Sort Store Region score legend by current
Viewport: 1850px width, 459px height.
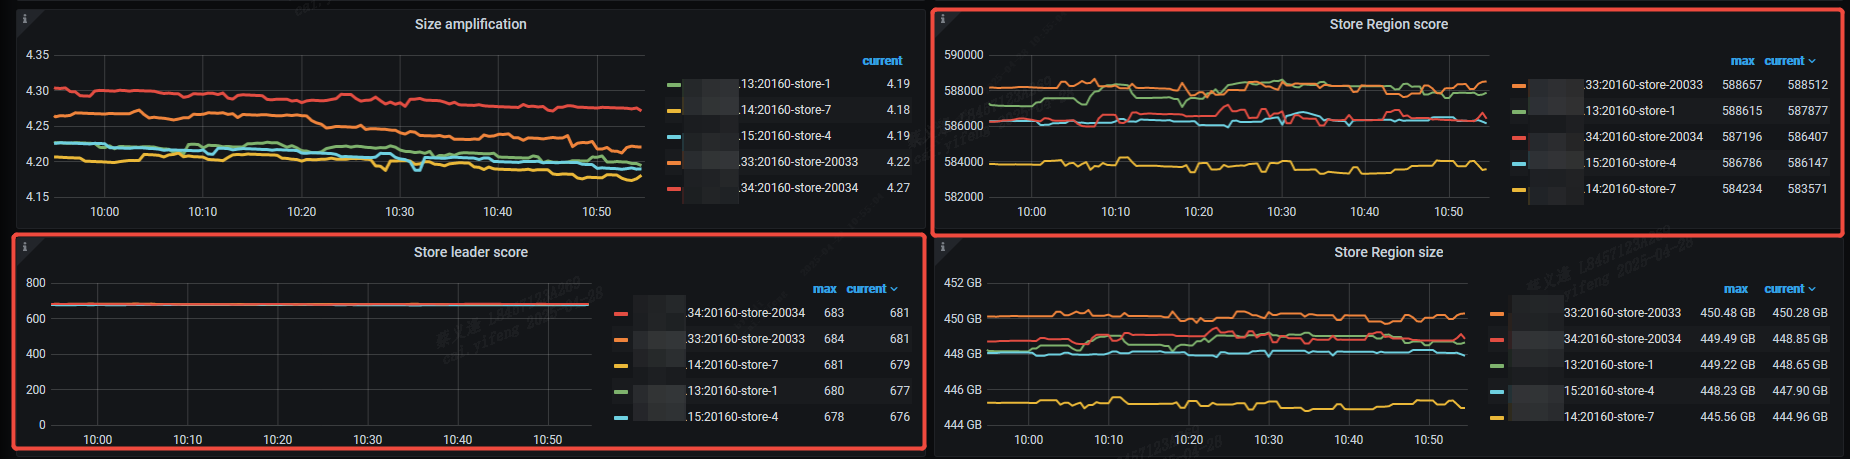1789,61
